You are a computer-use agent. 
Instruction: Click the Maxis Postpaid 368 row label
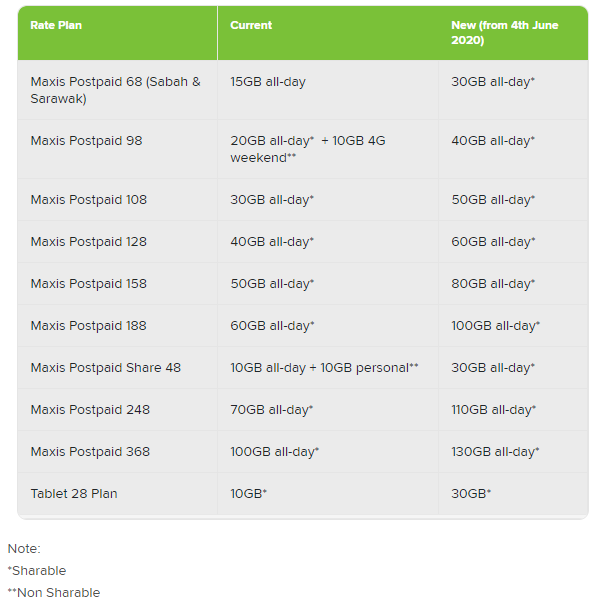90,452
